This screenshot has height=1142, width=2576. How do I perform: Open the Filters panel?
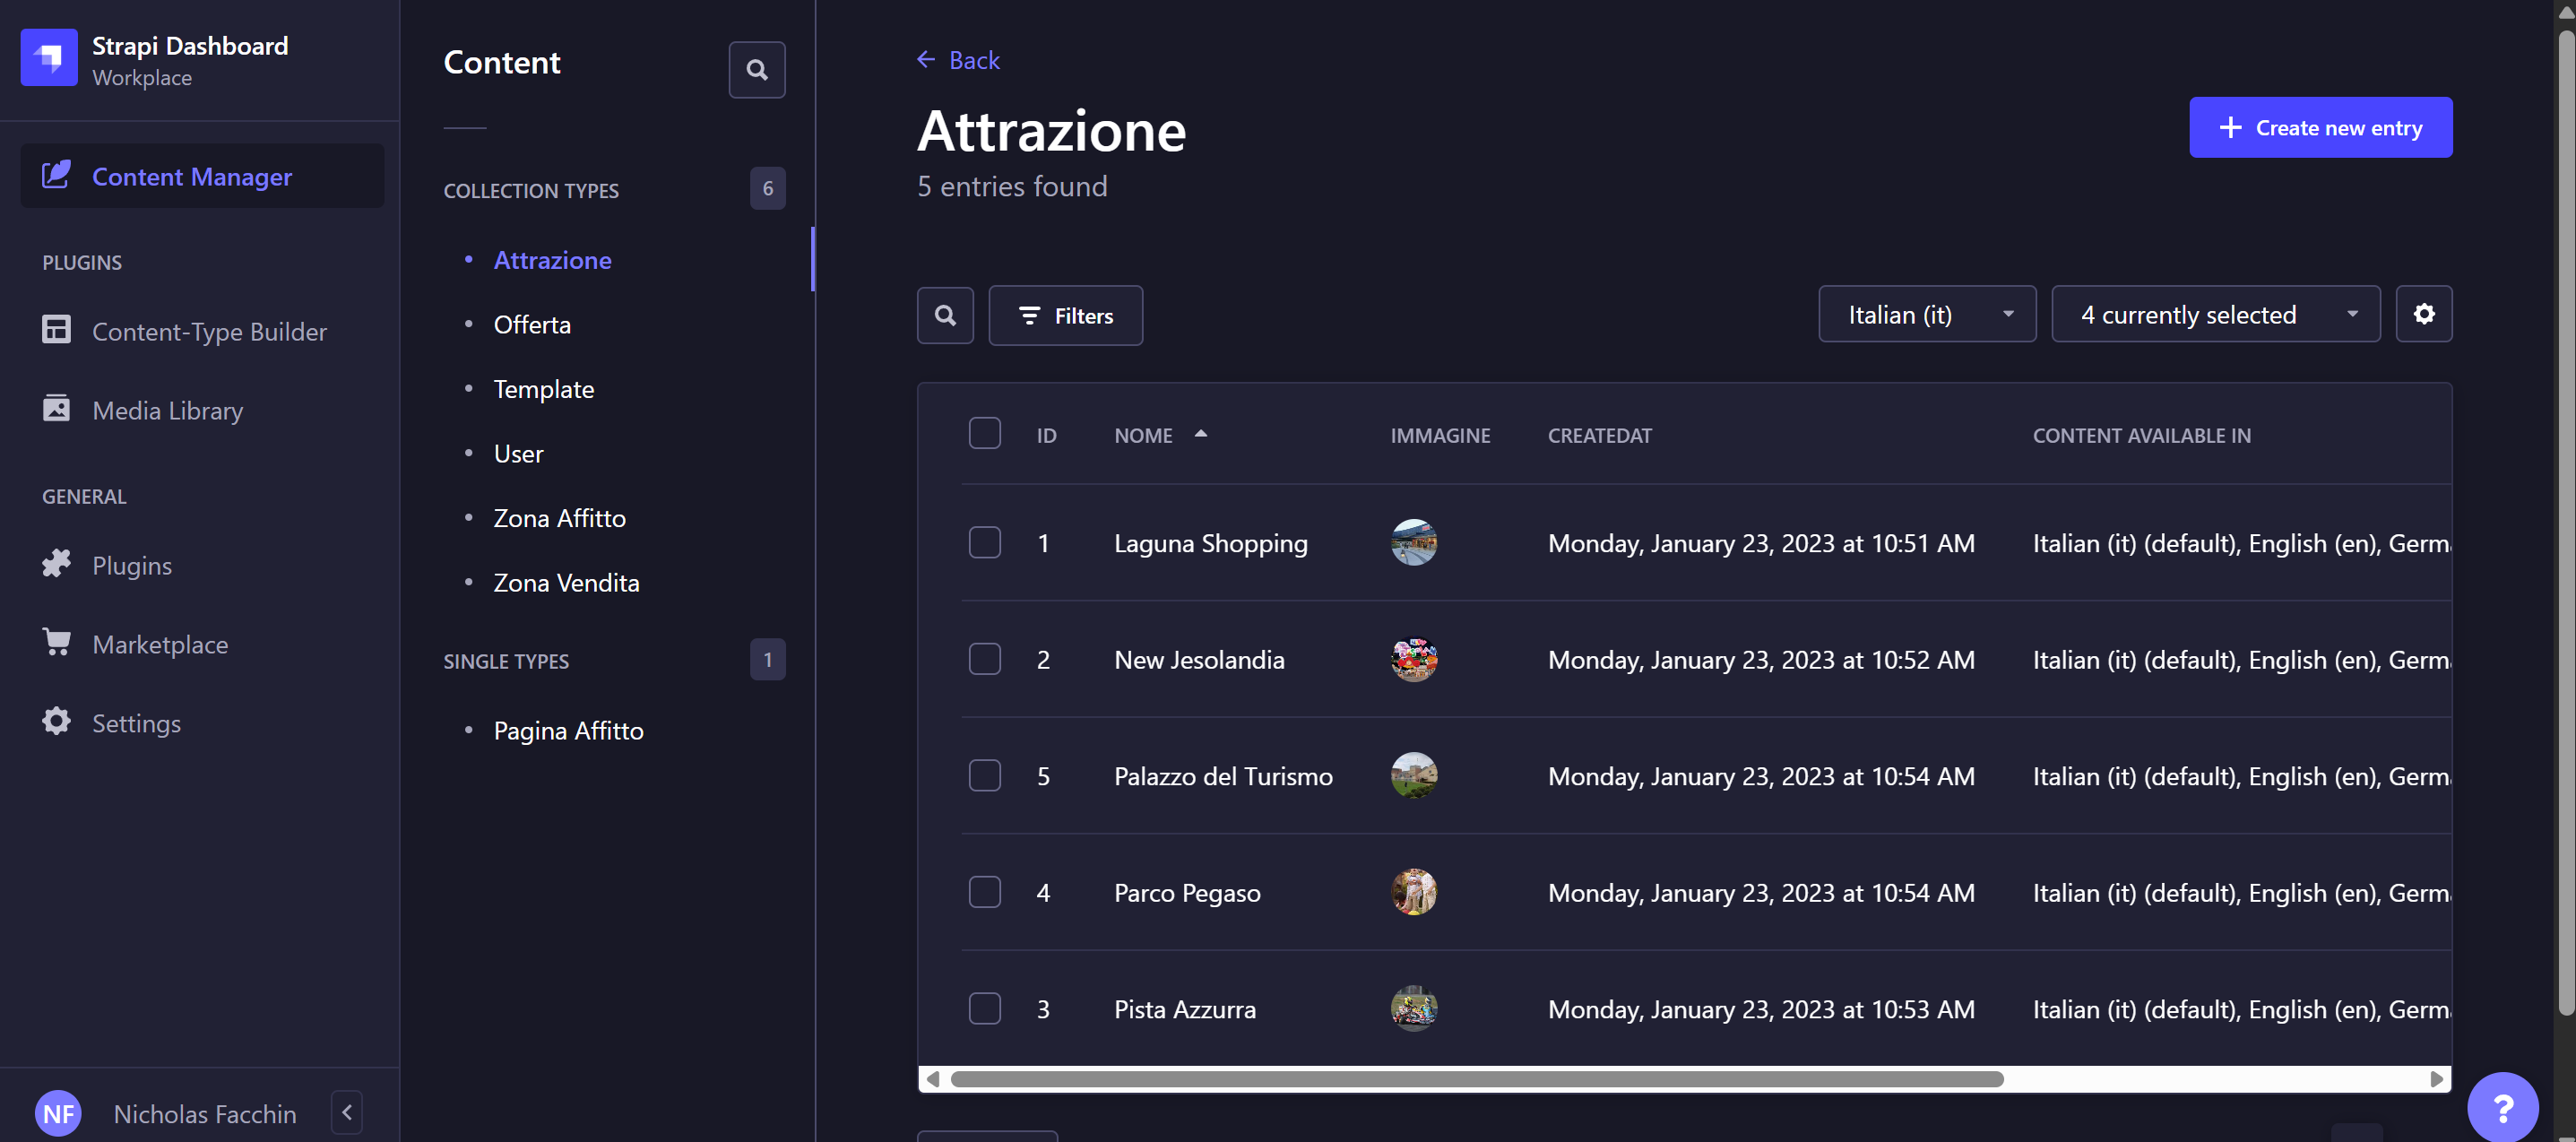tap(1065, 315)
